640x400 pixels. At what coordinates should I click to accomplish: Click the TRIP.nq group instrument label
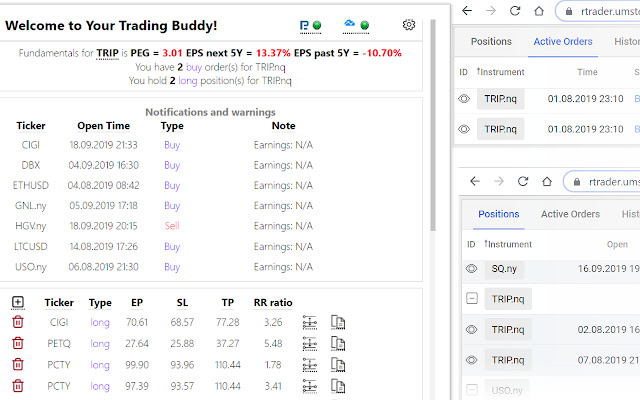(x=508, y=299)
